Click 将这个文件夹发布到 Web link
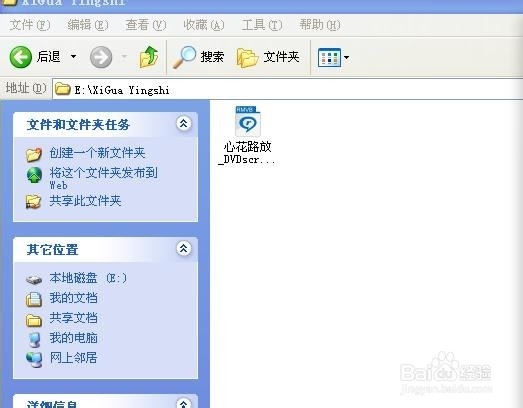The height and width of the screenshot is (408, 523). click(x=103, y=178)
